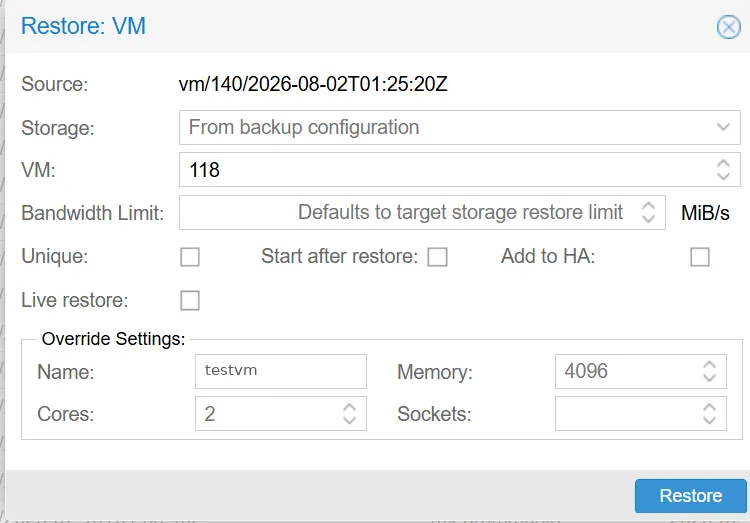Click the Name override field

tap(281, 371)
